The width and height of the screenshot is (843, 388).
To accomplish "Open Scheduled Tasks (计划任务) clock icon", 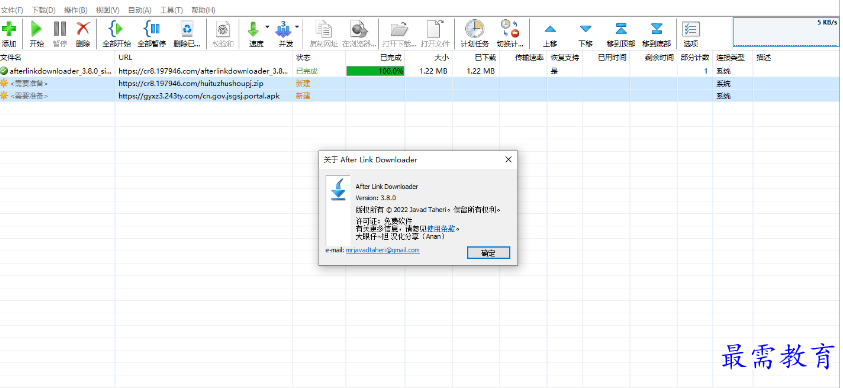I will point(474,29).
